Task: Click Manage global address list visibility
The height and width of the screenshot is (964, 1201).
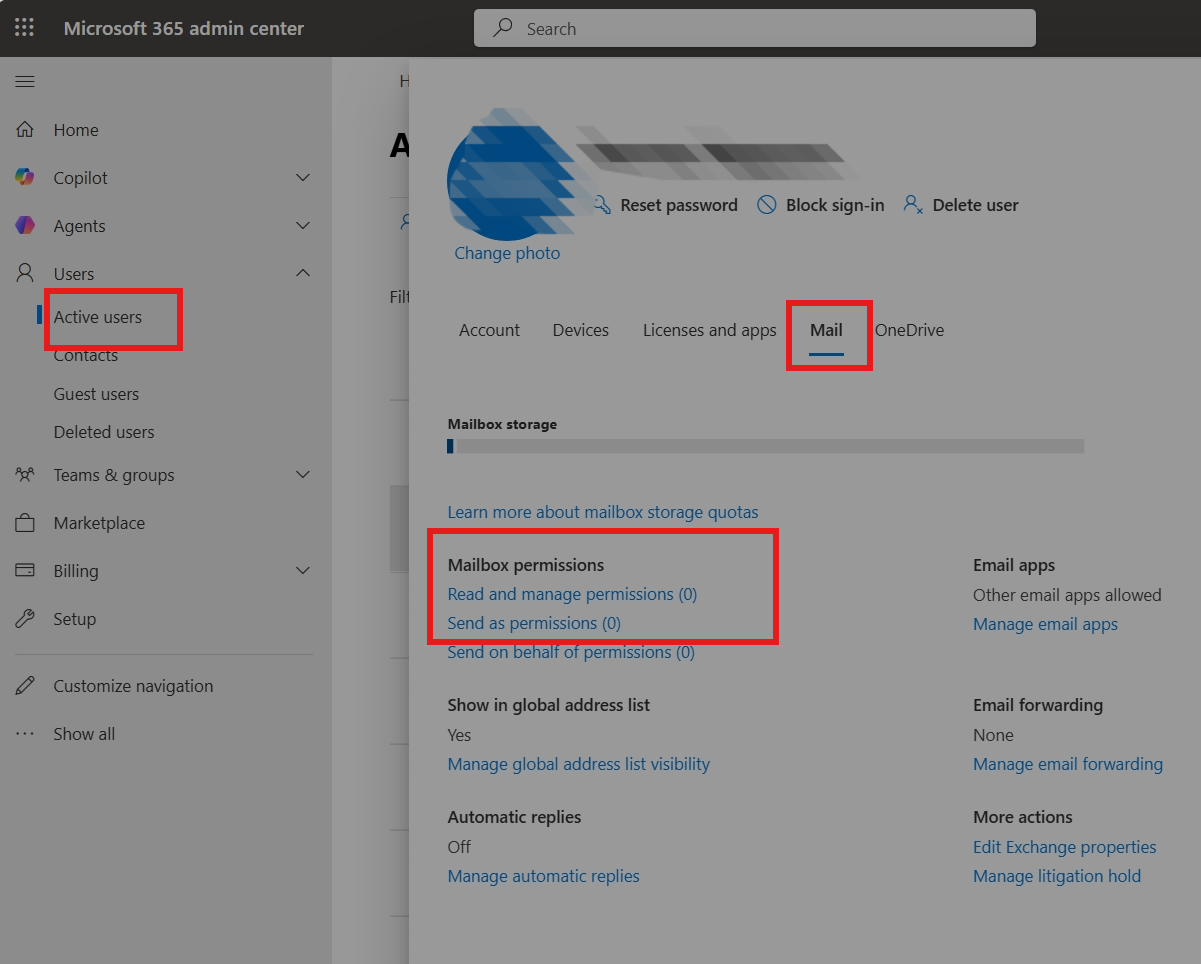Action: coord(579,764)
